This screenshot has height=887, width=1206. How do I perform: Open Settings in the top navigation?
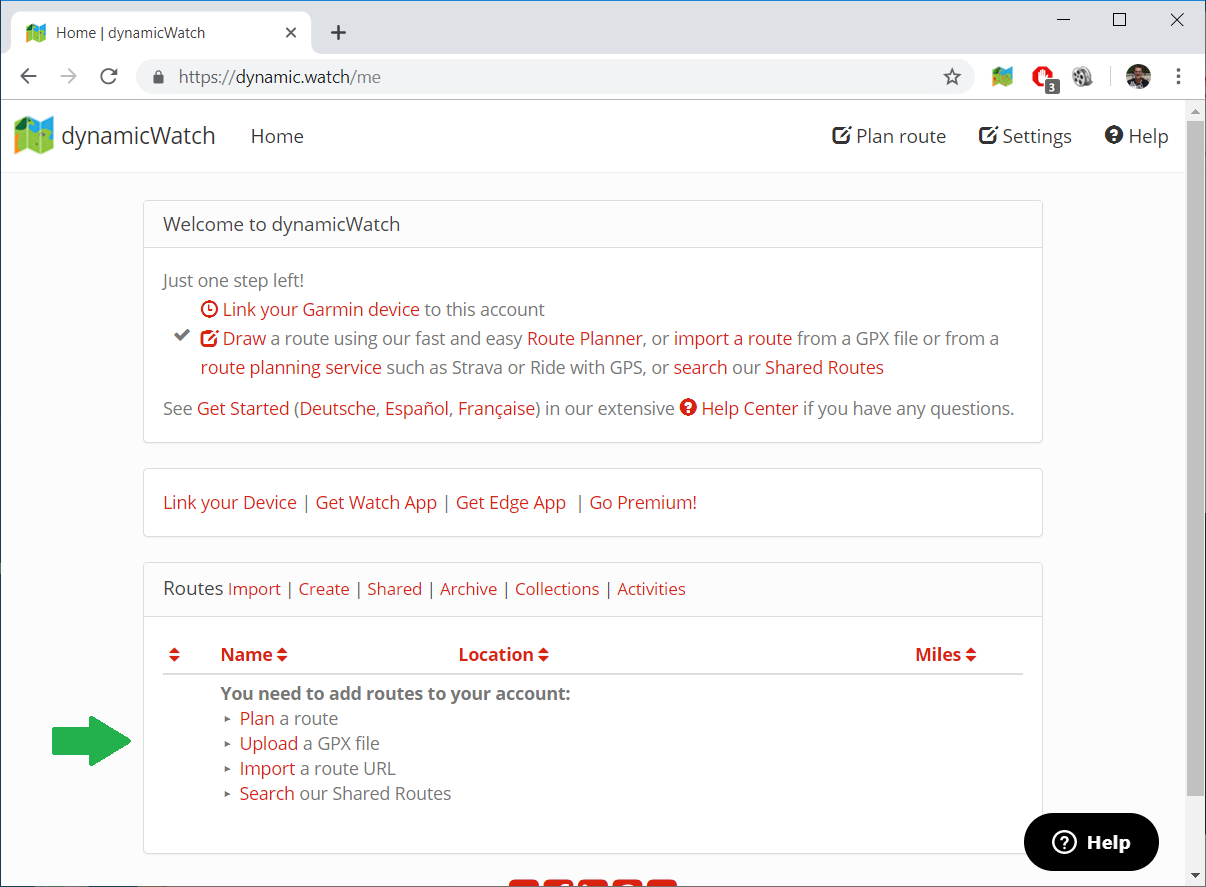pyautogui.click(x=1025, y=137)
